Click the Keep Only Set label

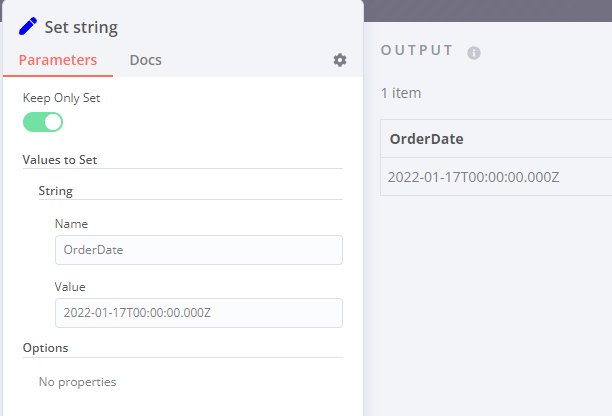tap(62, 98)
